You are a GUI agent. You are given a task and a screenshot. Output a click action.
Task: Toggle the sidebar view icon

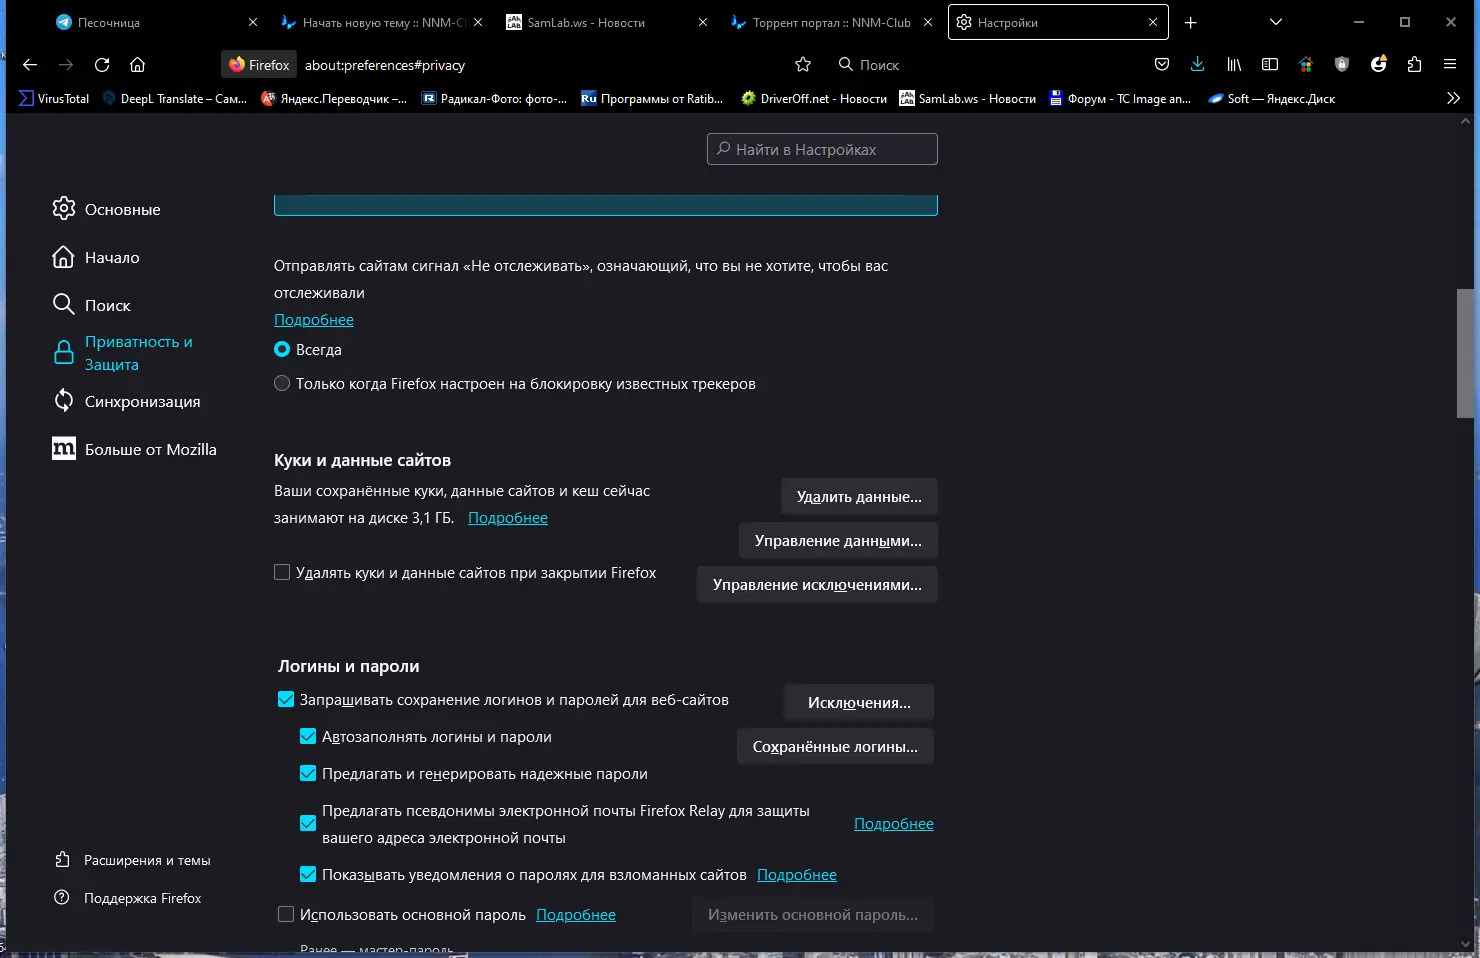[1270, 65]
